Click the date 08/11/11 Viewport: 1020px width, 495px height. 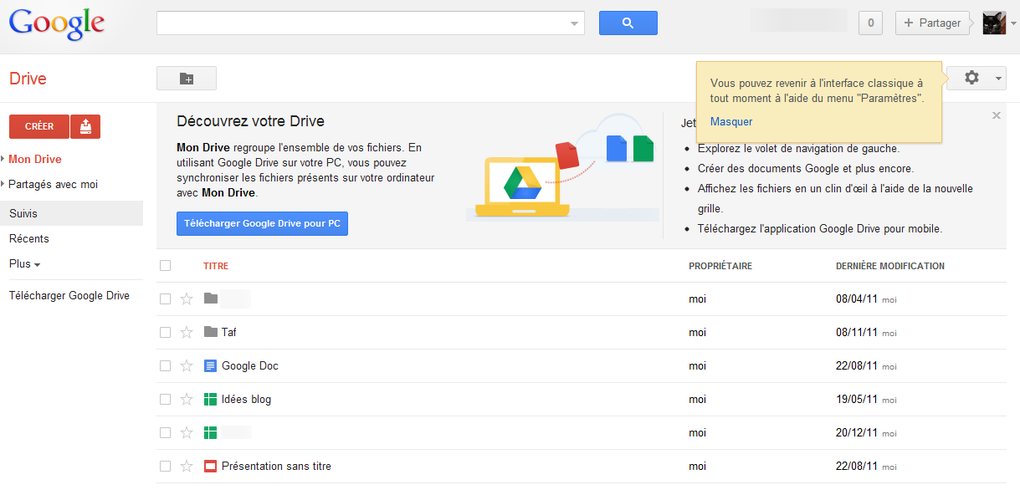[857, 332]
